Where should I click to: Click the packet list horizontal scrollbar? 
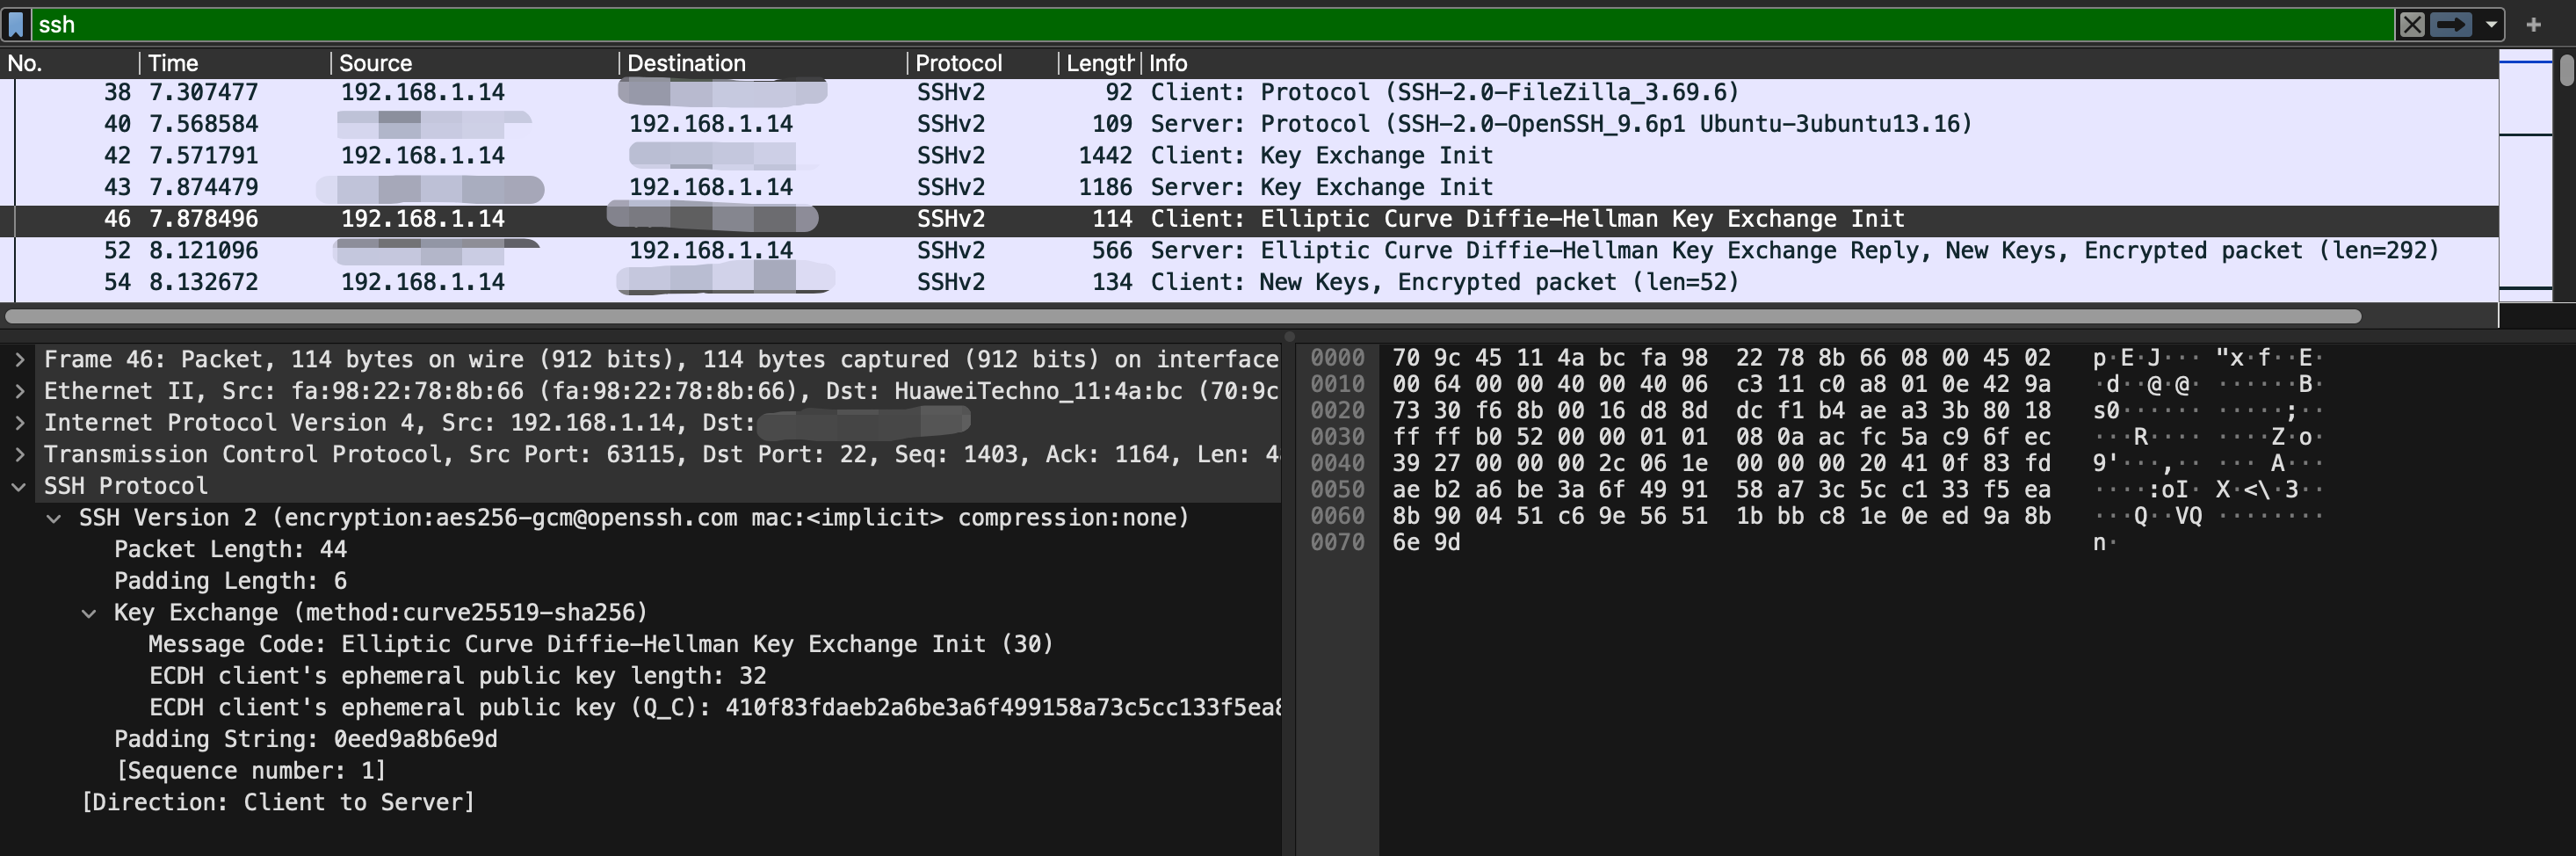(x=1183, y=316)
